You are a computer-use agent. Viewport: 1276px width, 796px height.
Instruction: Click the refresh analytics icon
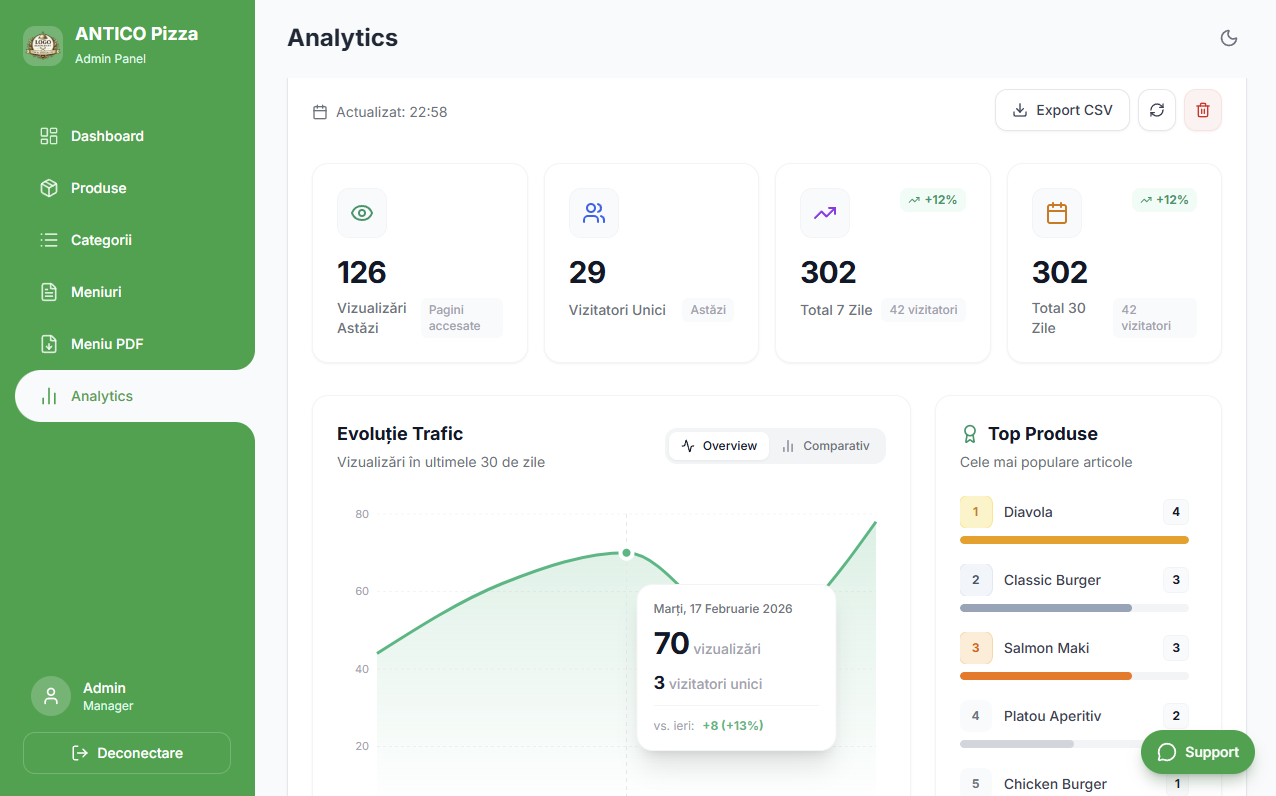[1157, 110]
